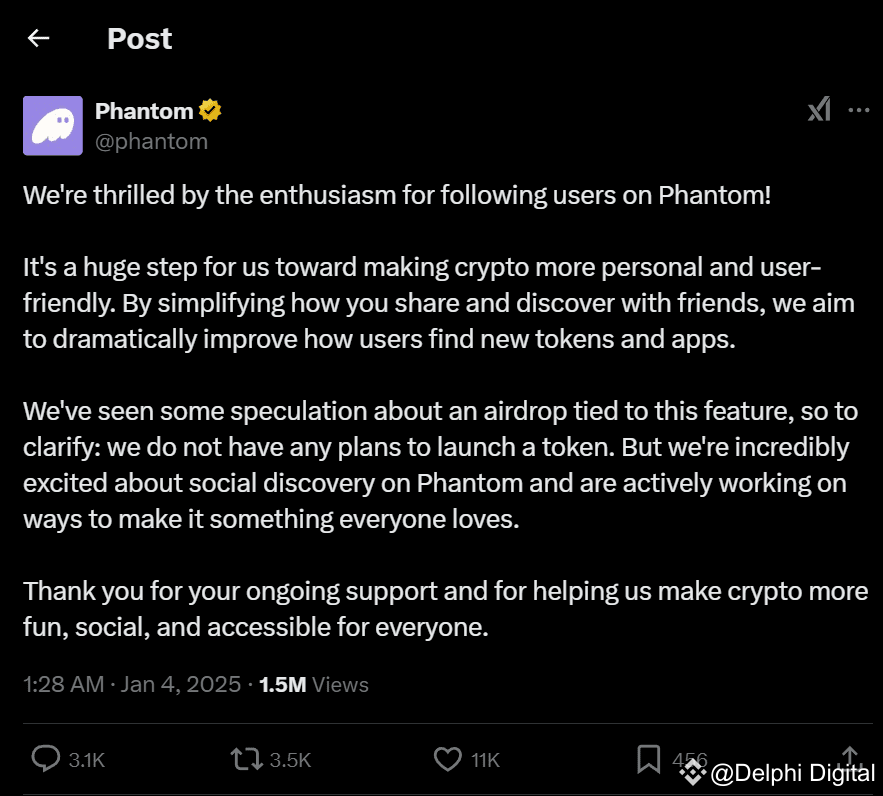
Task: Click the Post page heading
Action: [x=139, y=39]
